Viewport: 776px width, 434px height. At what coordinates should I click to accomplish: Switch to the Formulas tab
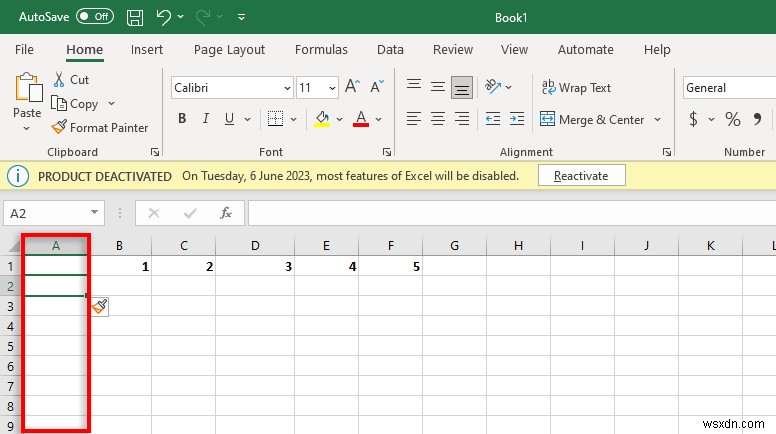[x=321, y=49]
